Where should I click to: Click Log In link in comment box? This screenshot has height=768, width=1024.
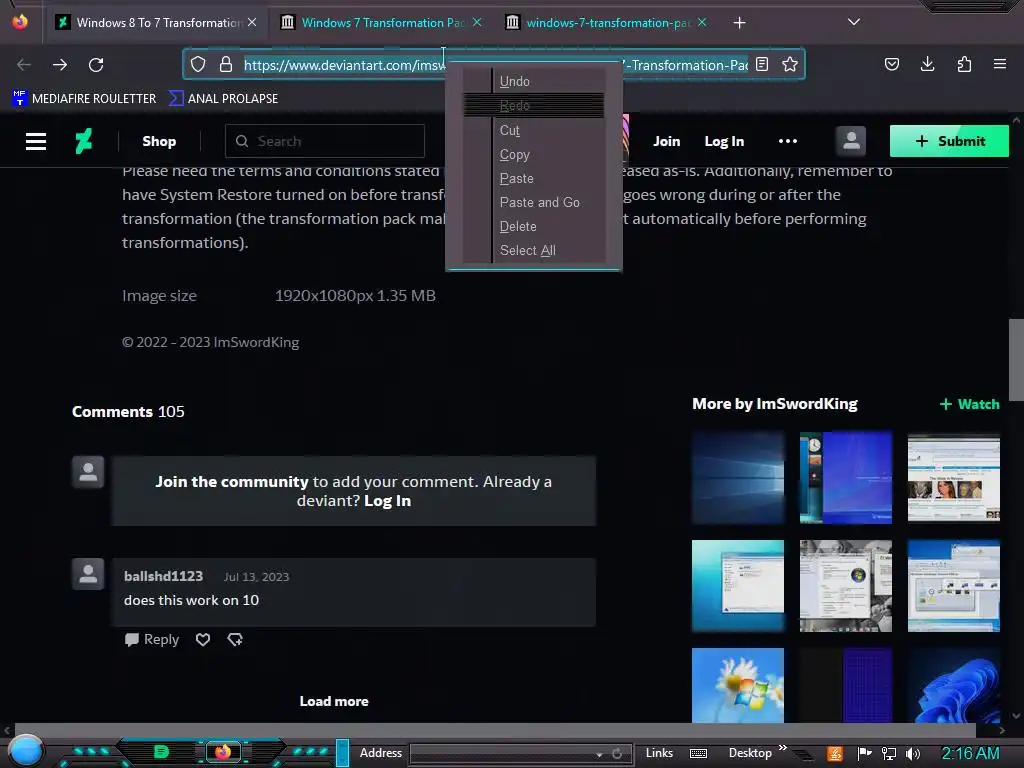point(387,501)
